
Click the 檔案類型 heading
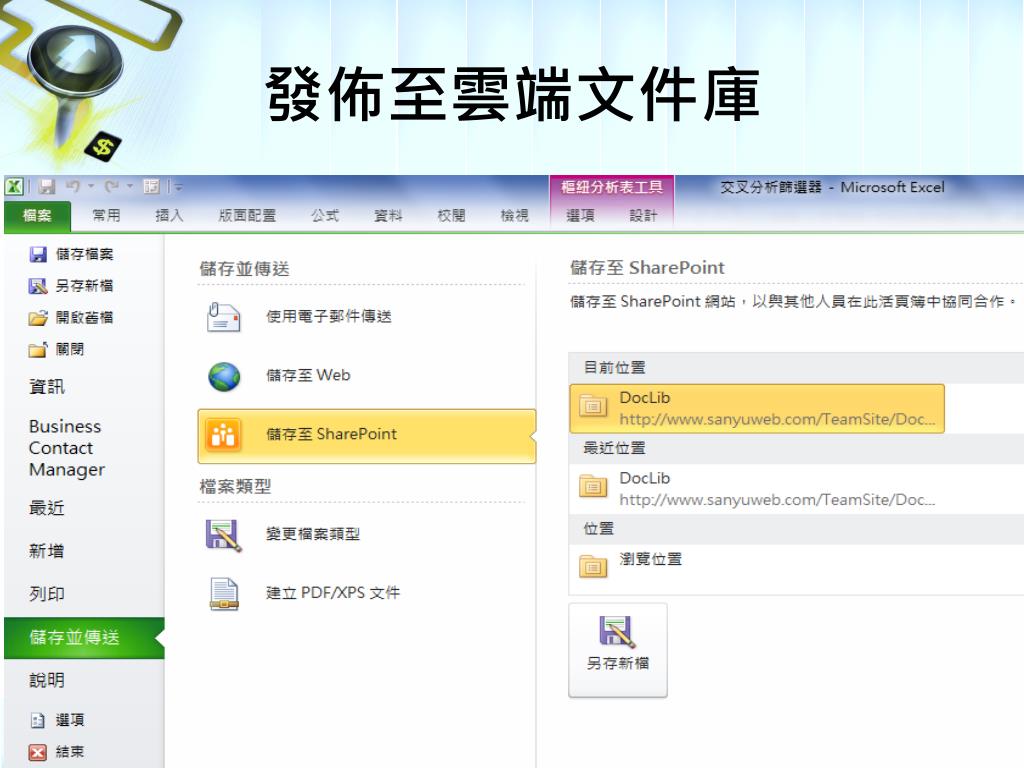pyautogui.click(x=235, y=487)
